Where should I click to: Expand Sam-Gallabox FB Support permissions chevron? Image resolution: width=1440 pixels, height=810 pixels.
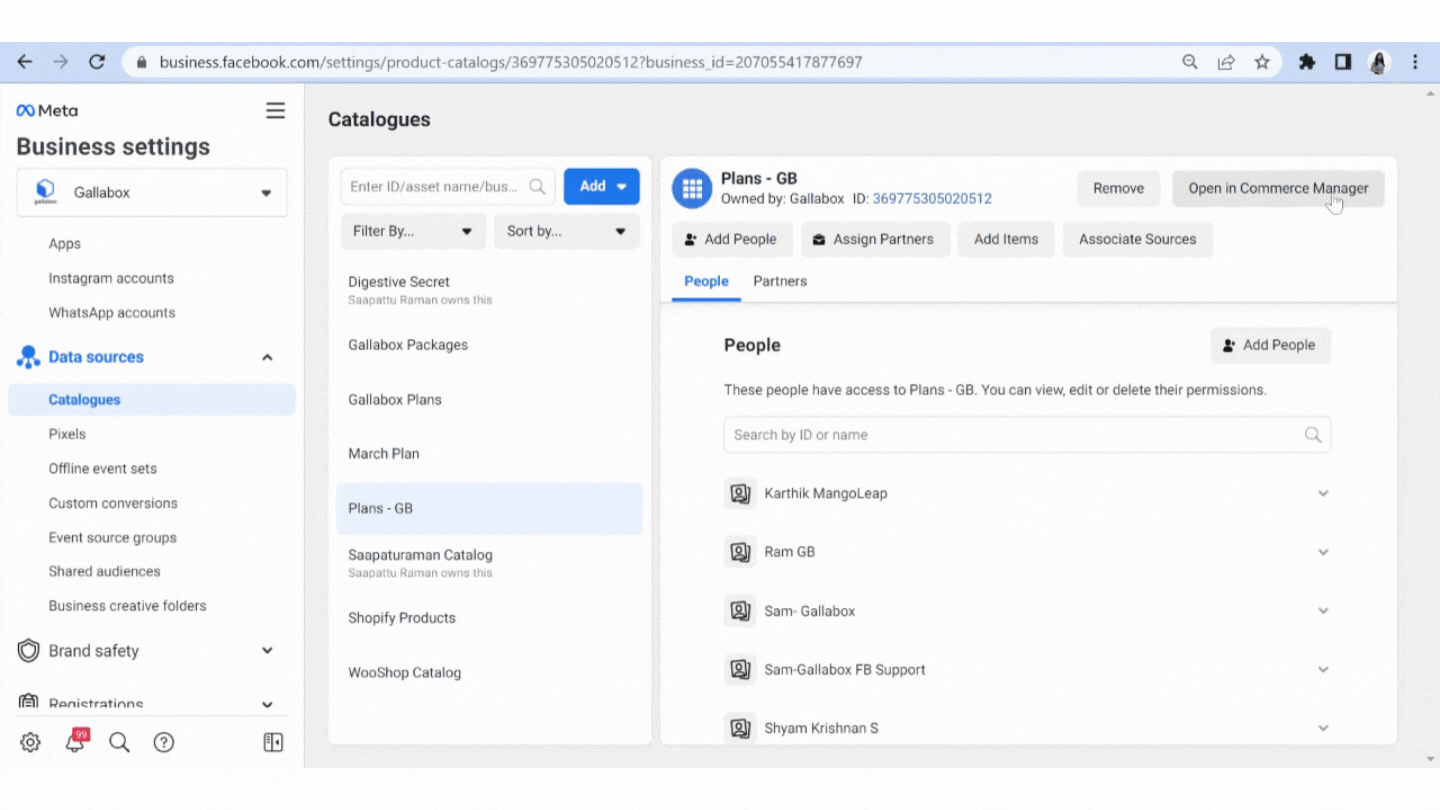point(1323,670)
